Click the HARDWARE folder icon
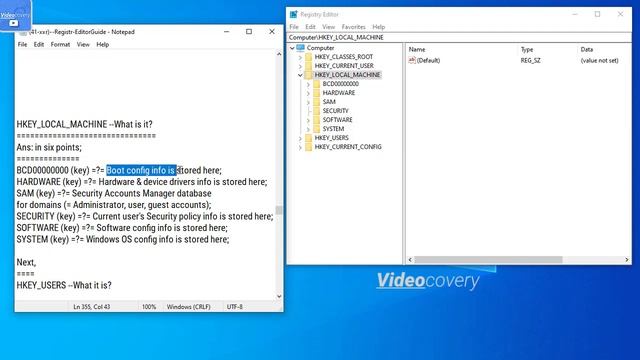Screen dimensions: 640x360 point(317,93)
